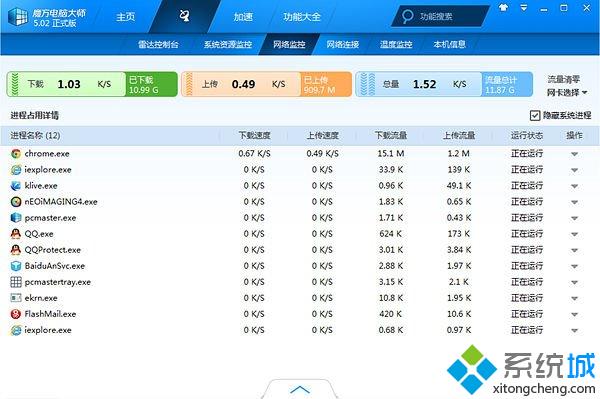Click the BaiduAnSvc.exe icon
The width and height of the screenshot is (600, 399).
[16, 266]
